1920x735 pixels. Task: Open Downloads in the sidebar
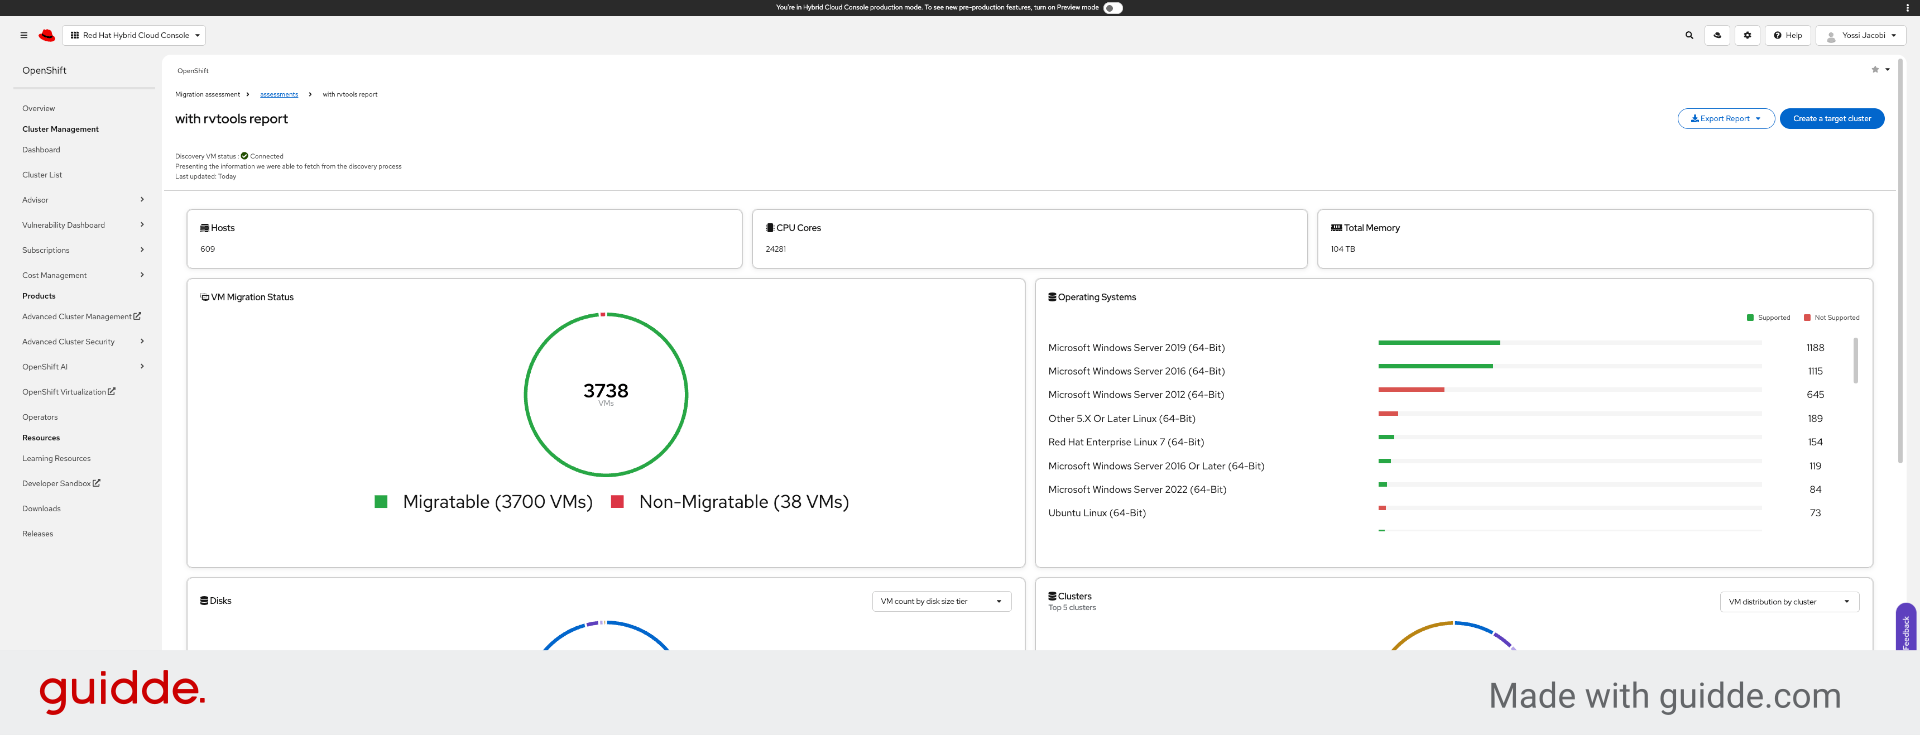tap(41, 508)
